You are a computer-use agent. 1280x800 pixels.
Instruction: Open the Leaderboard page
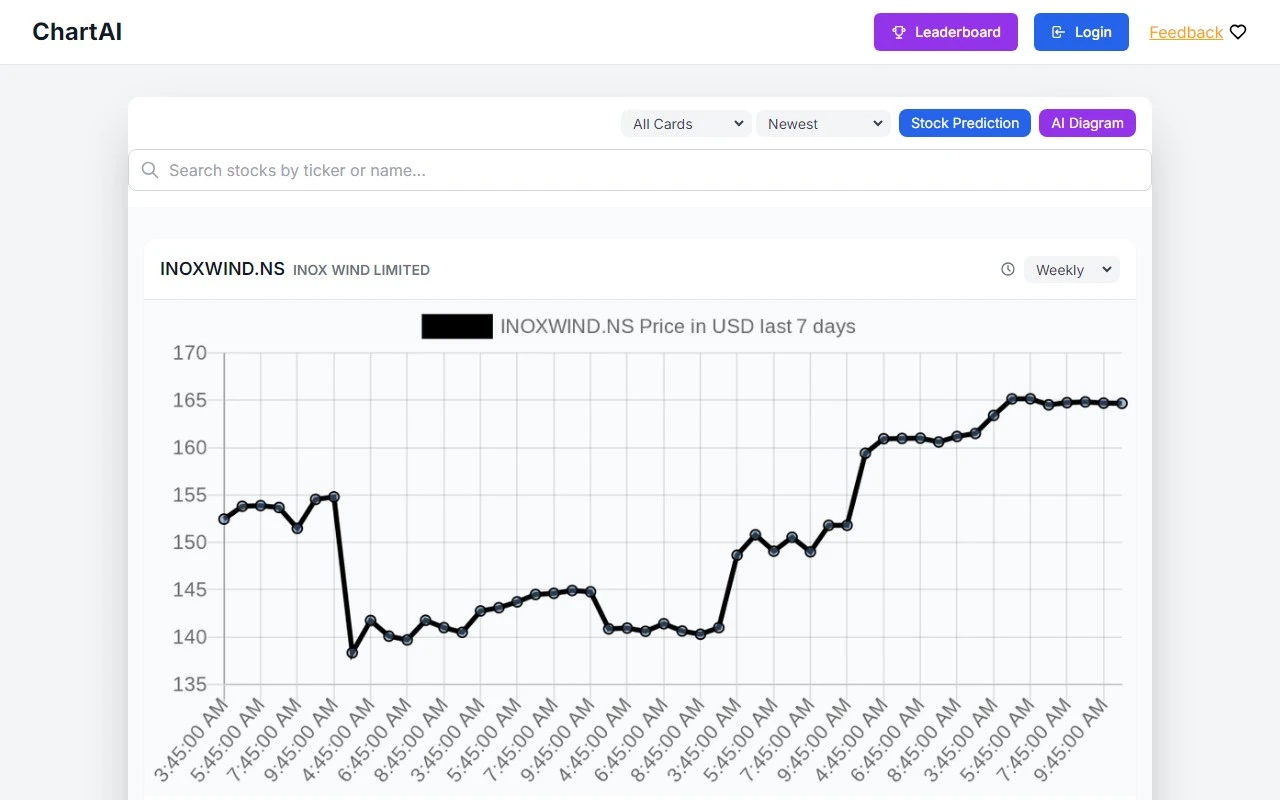point(946,32)
